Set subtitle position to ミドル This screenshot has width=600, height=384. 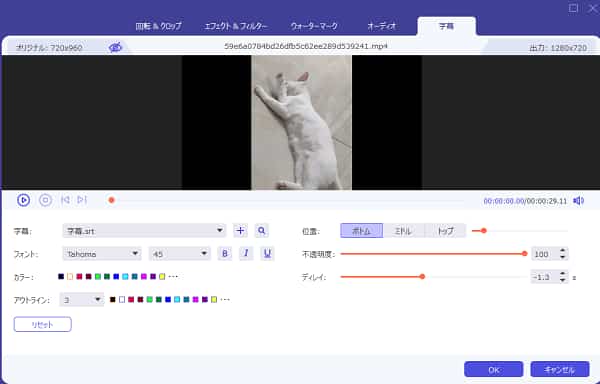(403, 231)
